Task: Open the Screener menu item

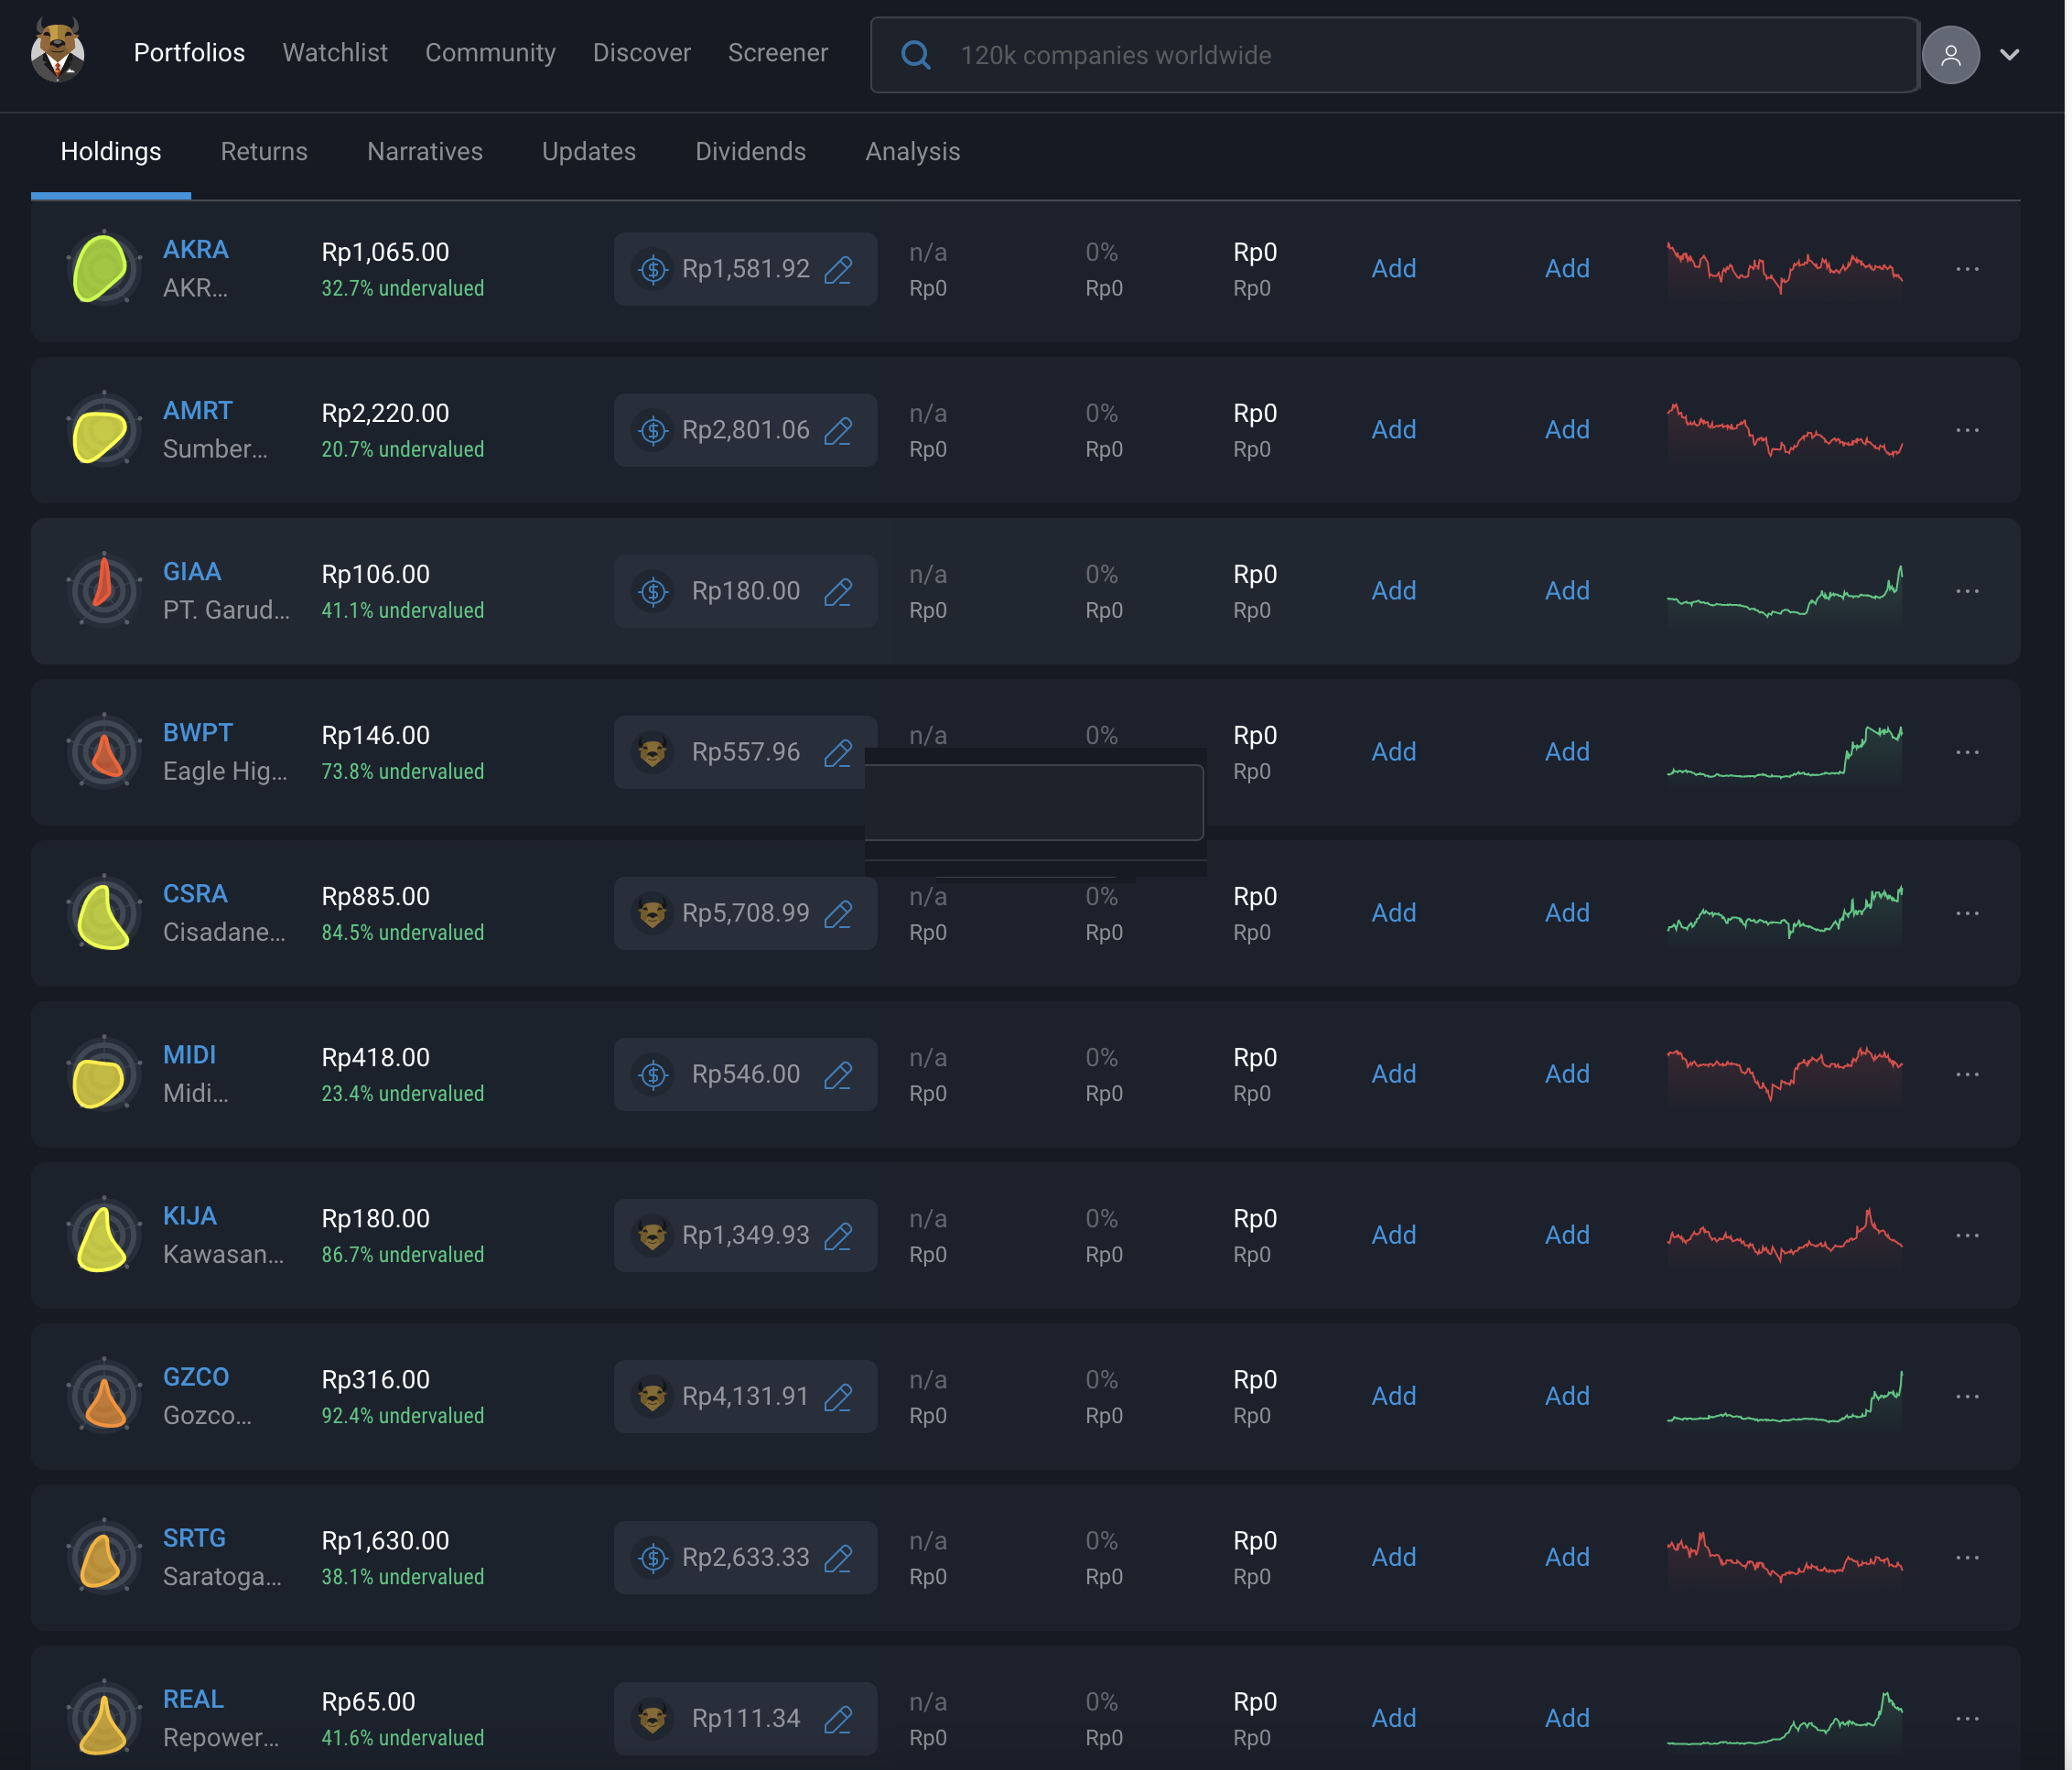Action: (777, 53)
